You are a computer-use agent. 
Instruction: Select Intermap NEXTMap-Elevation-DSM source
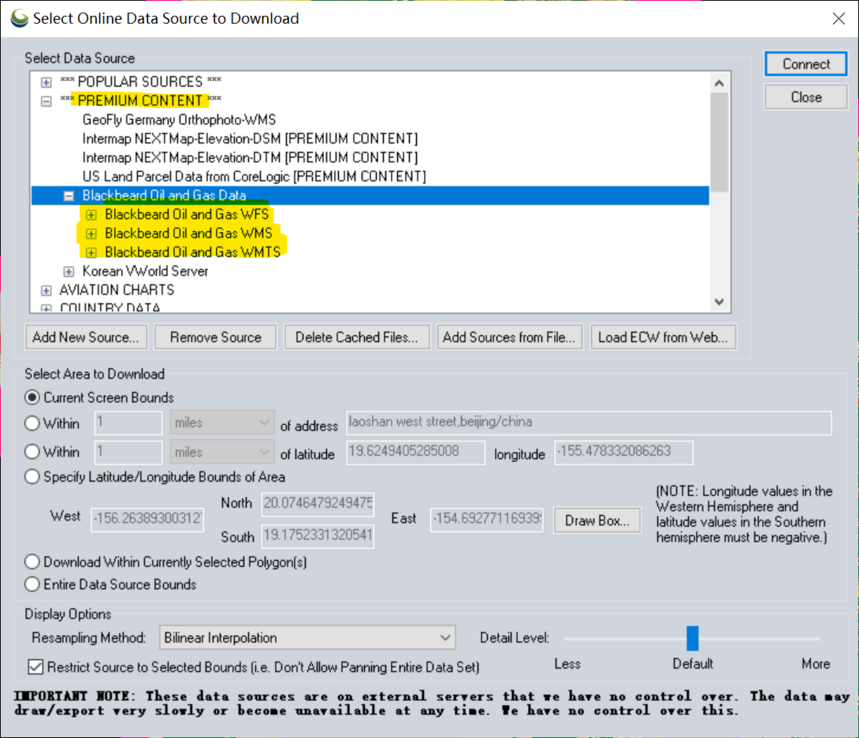coord(250,139)
